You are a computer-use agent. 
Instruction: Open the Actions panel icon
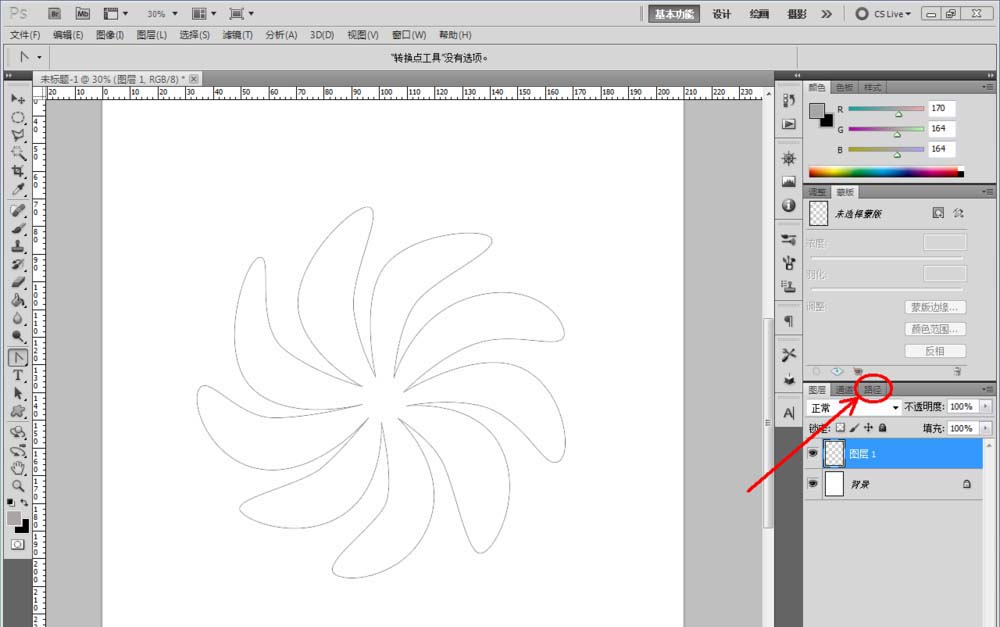(789, 124)
